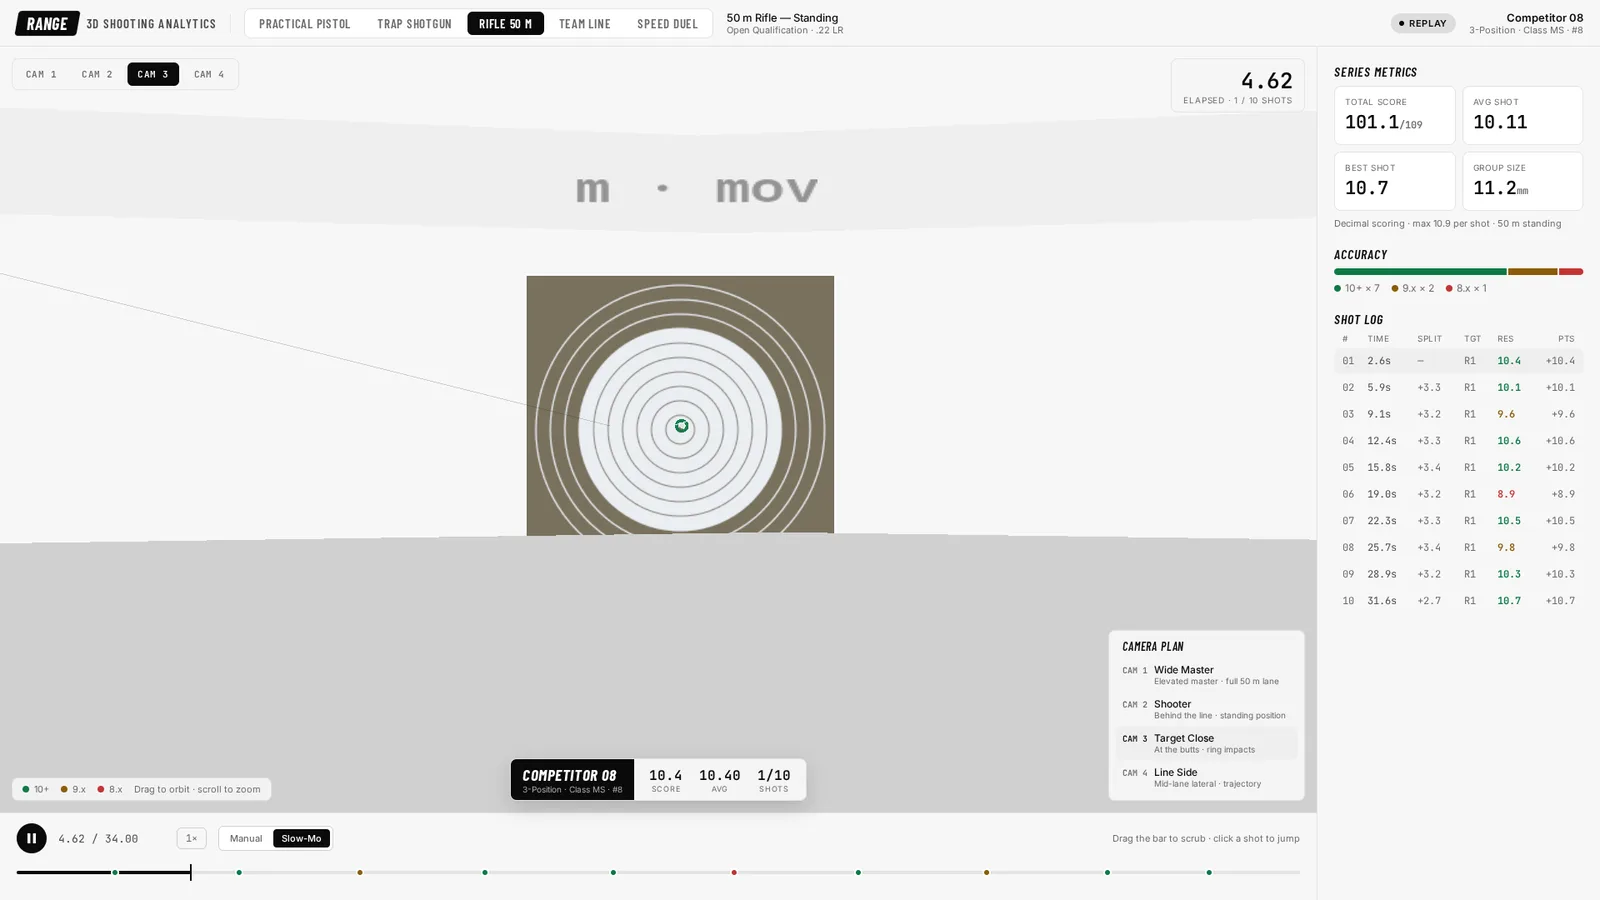Click the elapsed time 4.62 readout
This screenshot has height=900, width=1600.
(x=1266, y=80)
